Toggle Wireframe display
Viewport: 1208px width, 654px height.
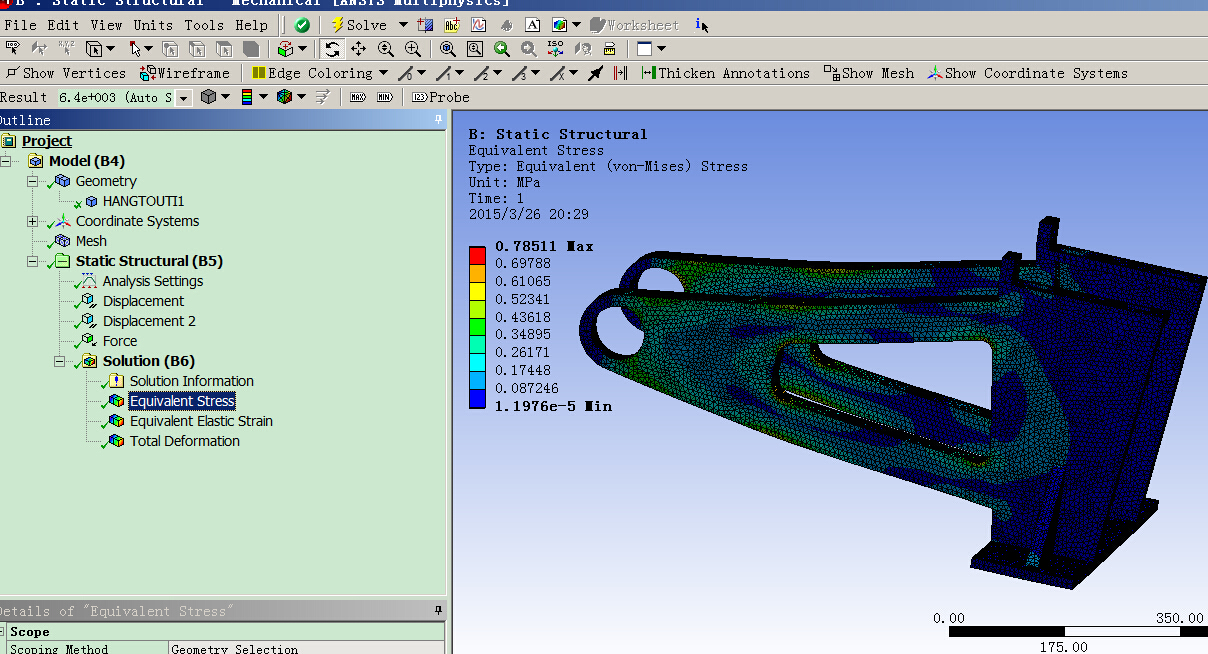[x=185, y=73]
